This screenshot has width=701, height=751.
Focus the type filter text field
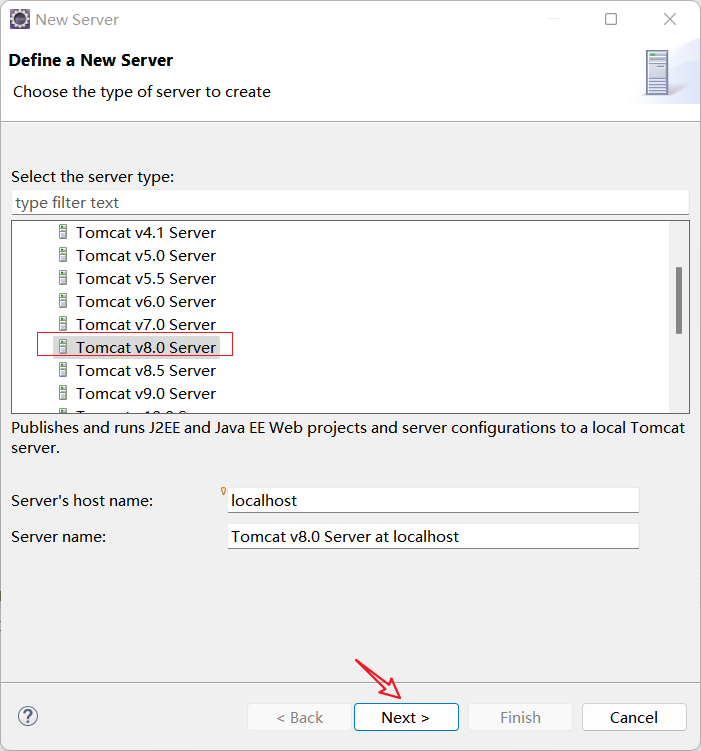[350, 203]
